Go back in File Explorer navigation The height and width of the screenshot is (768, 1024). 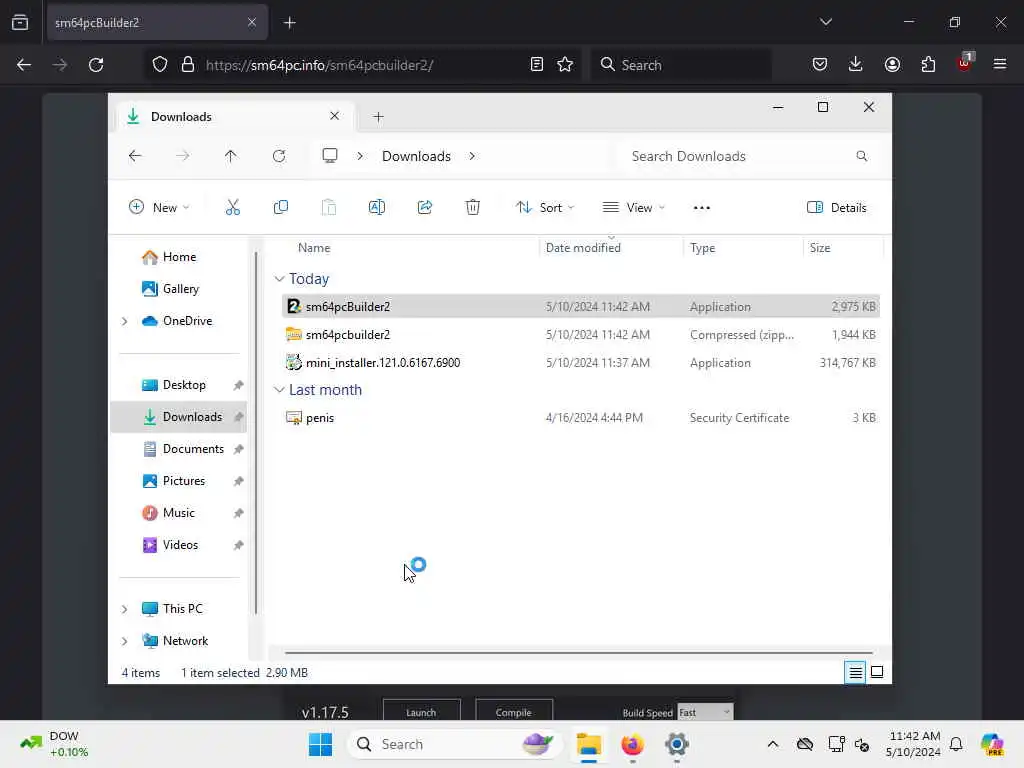135,156
